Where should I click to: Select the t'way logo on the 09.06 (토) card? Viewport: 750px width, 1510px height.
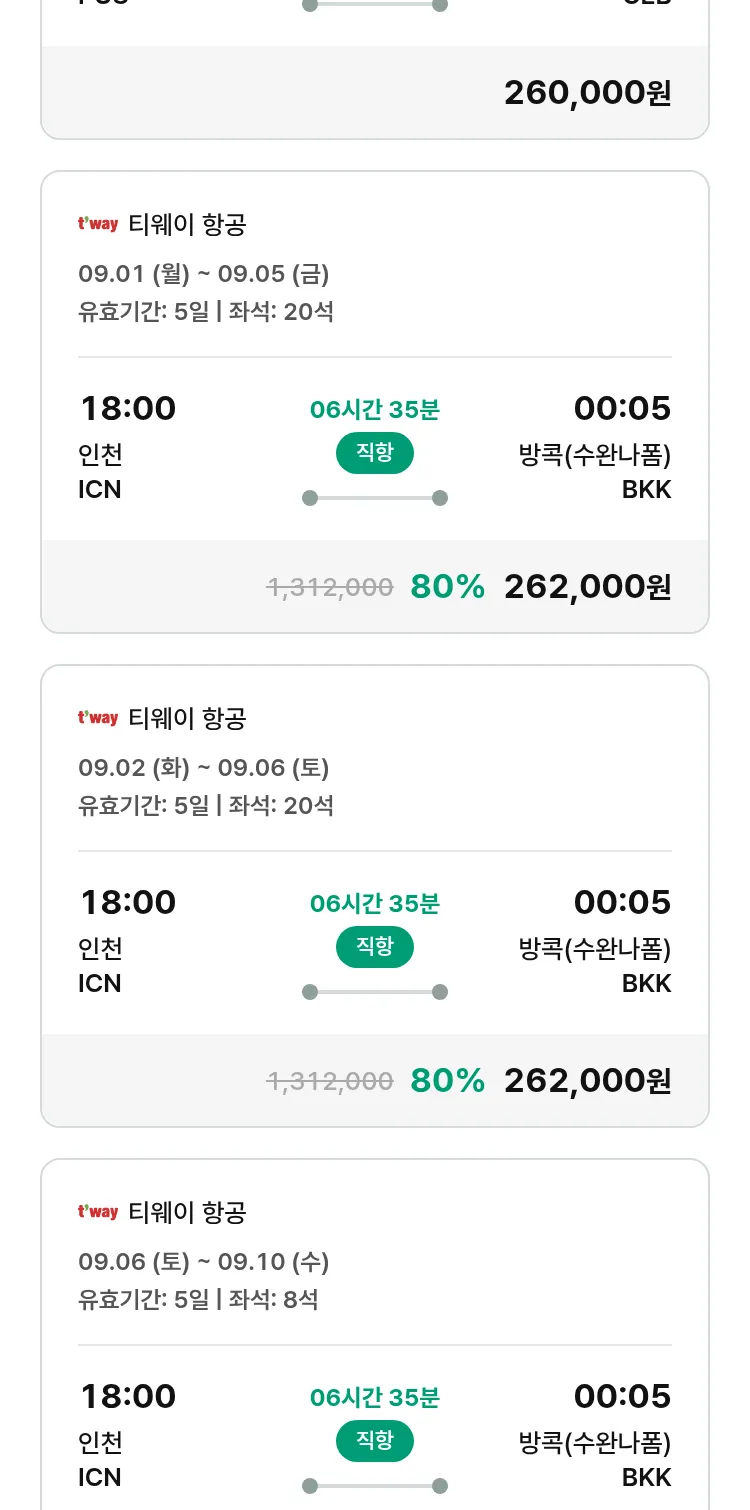pyautogui.click(x=98, y=1212)
